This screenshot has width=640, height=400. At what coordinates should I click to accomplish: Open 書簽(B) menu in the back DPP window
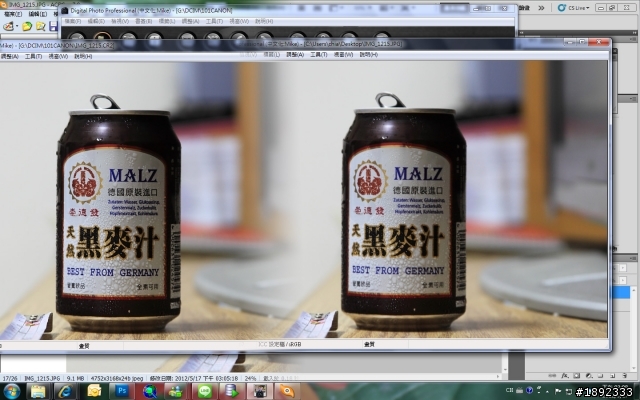pyautogui.click(x=143, y=21)
